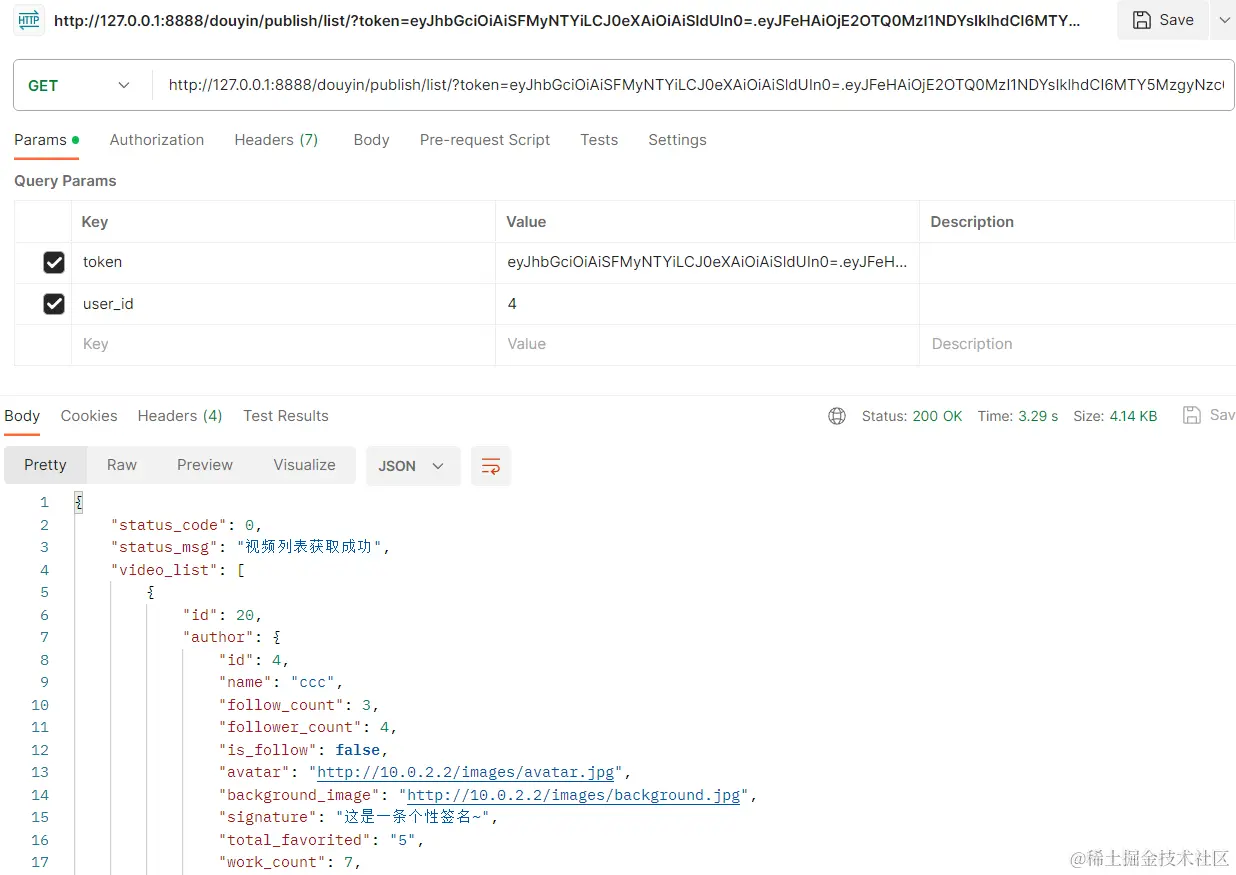Select the Raw response view
Screen dimensions: 1236x875
pos(122,465)
